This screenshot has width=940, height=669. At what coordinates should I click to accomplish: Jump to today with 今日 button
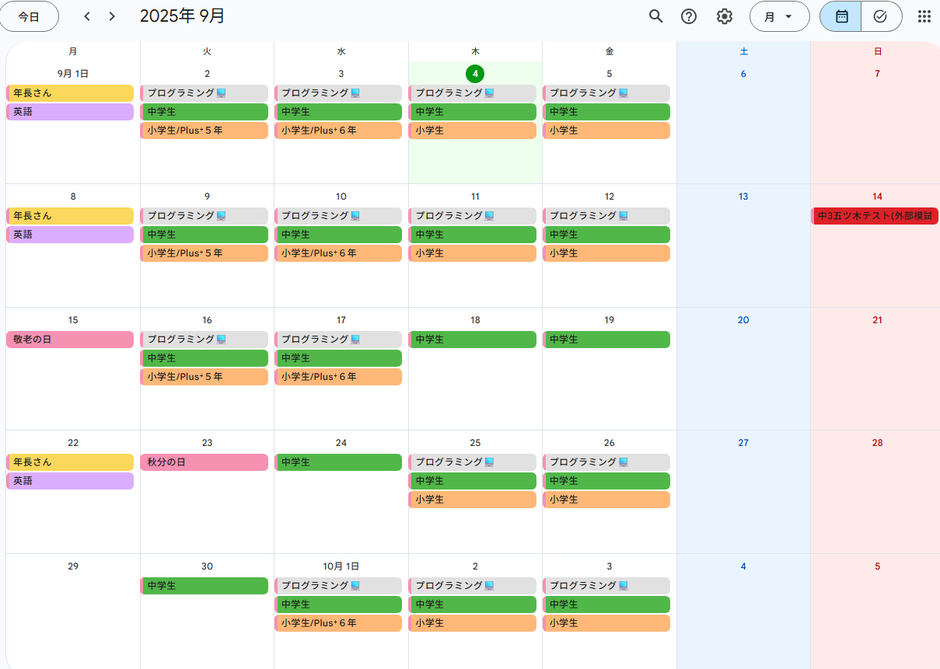29,16
